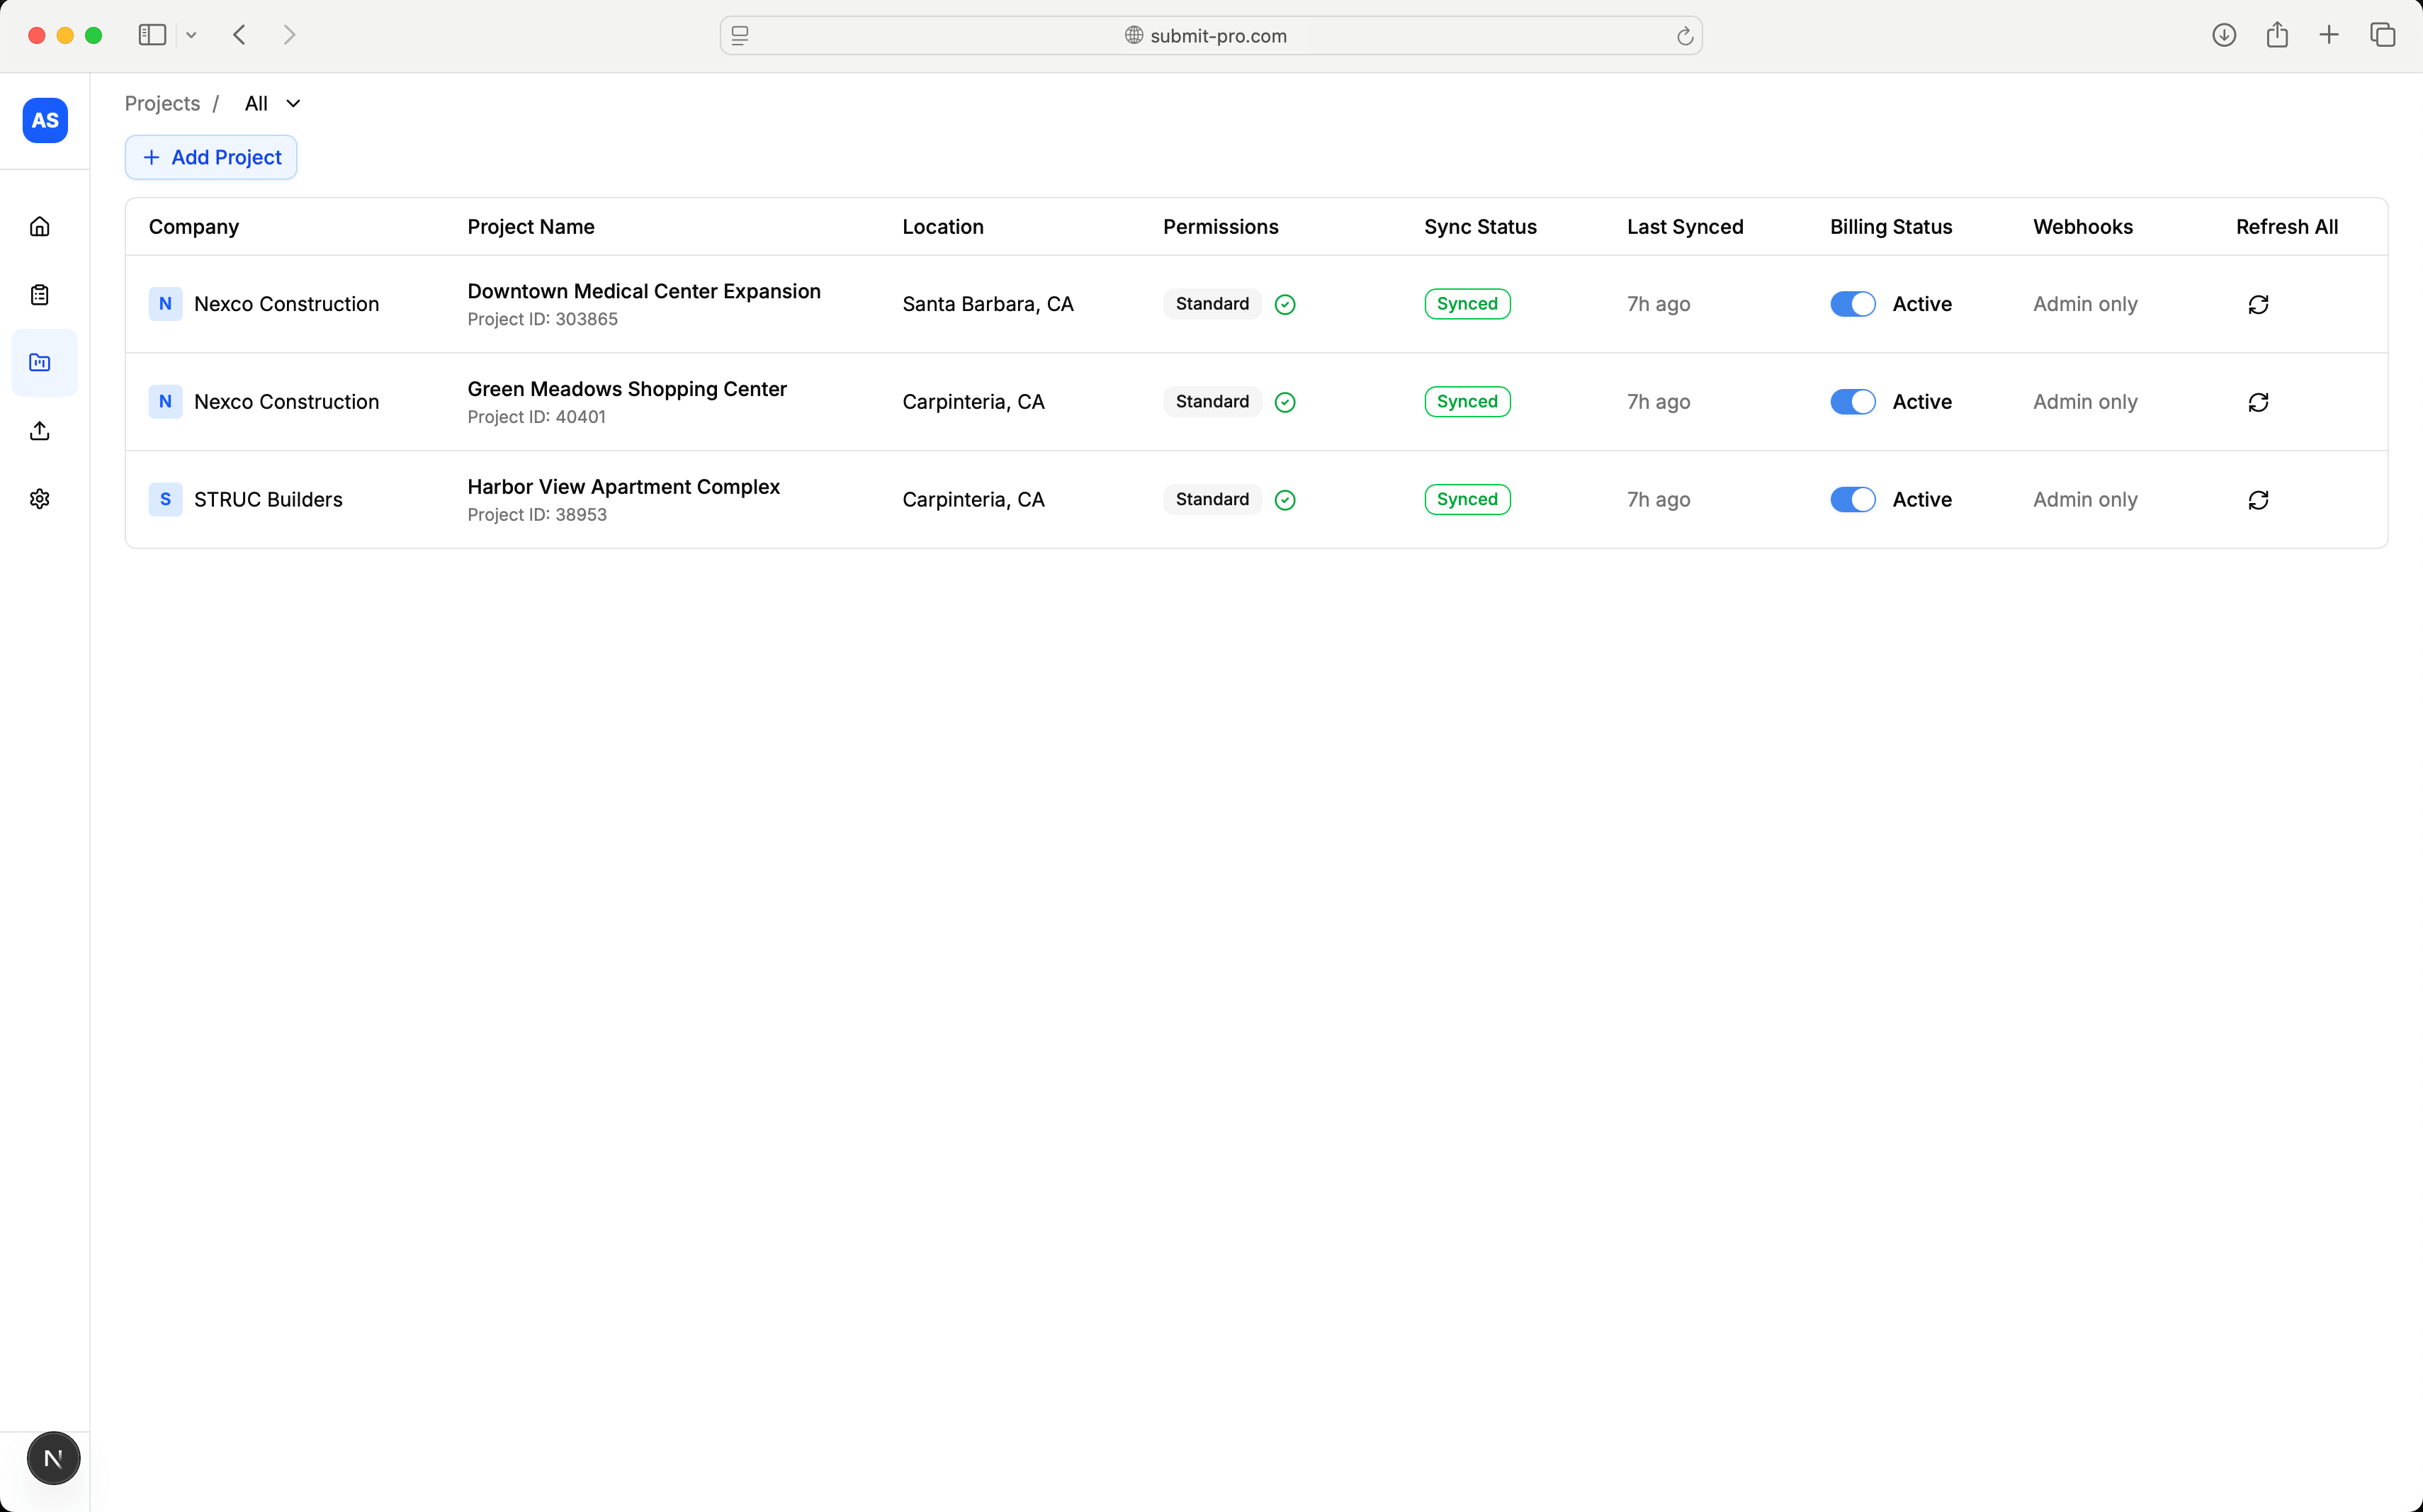
Task: Open the upload icon in sidebar
Action: click(40, 431)
